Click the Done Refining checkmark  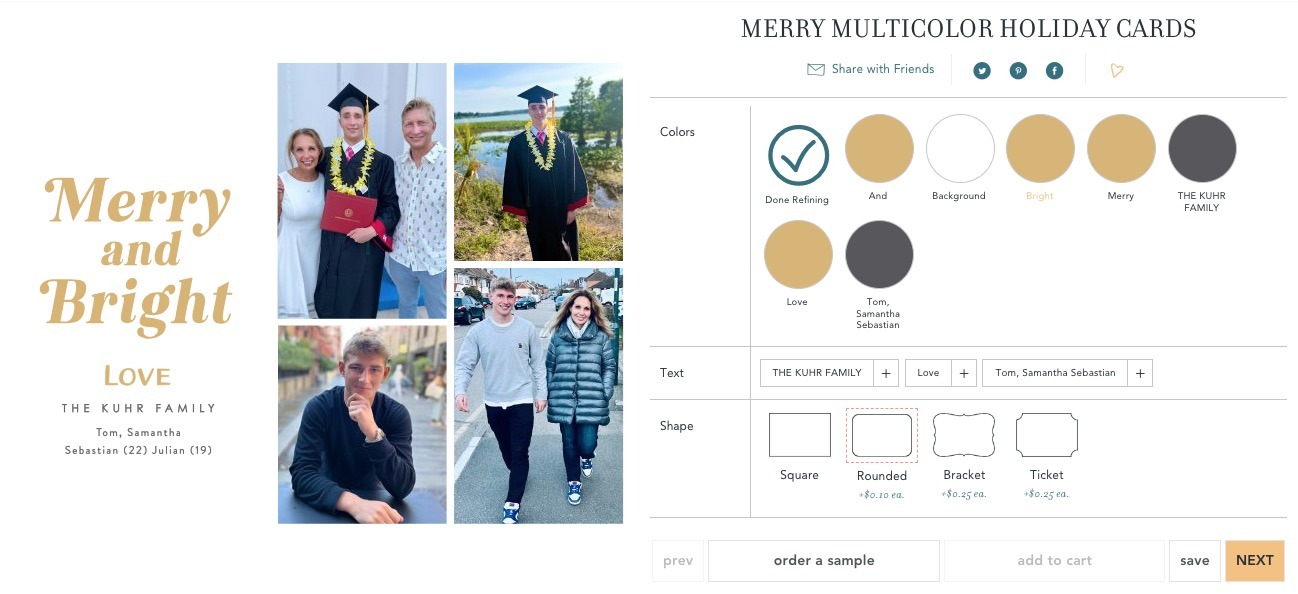coord(798,155)
